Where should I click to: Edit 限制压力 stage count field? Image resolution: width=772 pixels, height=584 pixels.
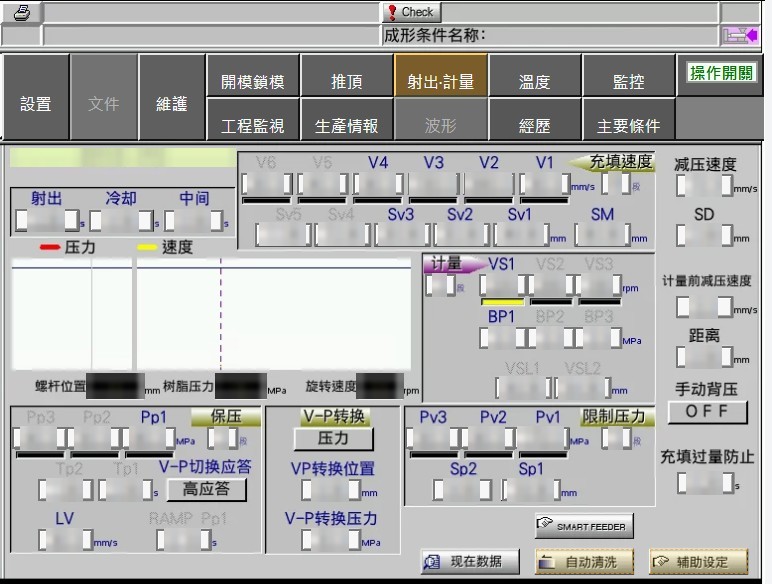pos(616,438)
